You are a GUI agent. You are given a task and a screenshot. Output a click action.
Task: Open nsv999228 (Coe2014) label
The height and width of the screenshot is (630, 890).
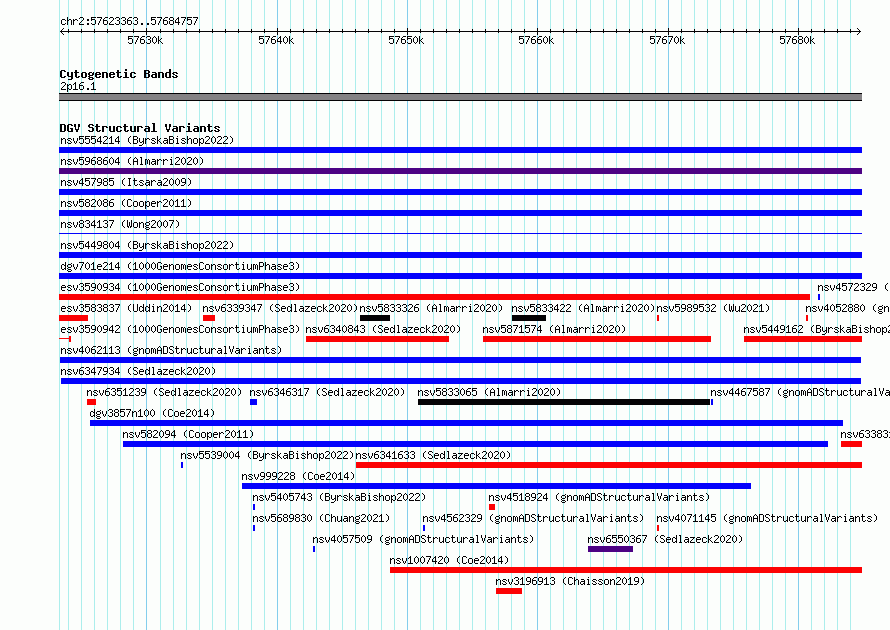pos(298,476)
